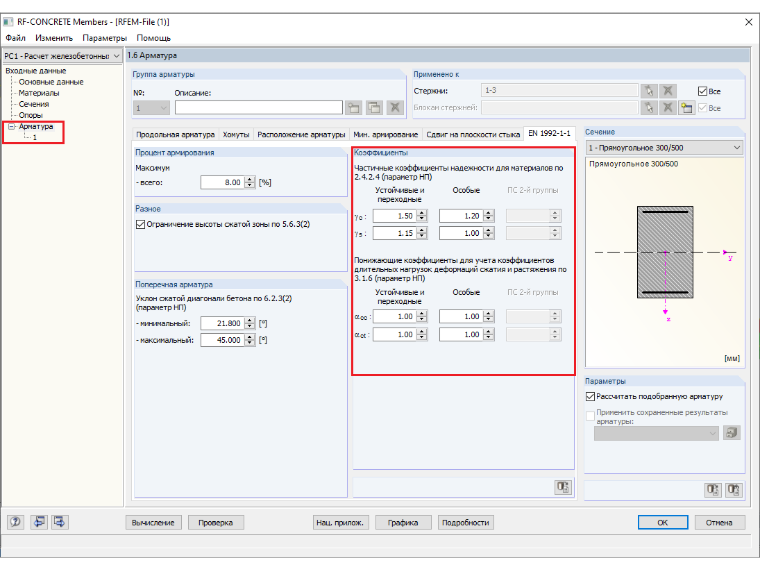
Task: Set default coefficients icon below coefficients panel
Action: 563,487
